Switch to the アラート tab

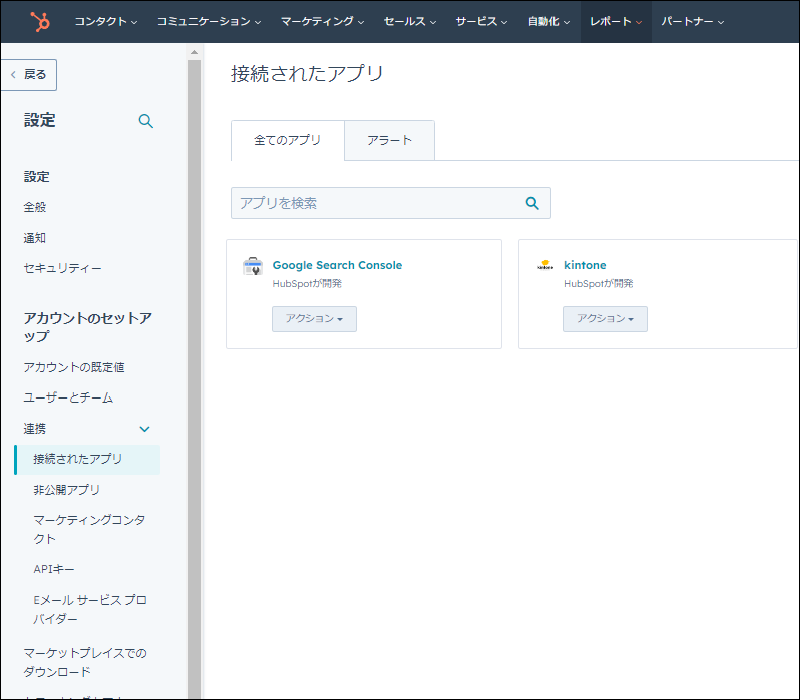[x=389, y=140]
